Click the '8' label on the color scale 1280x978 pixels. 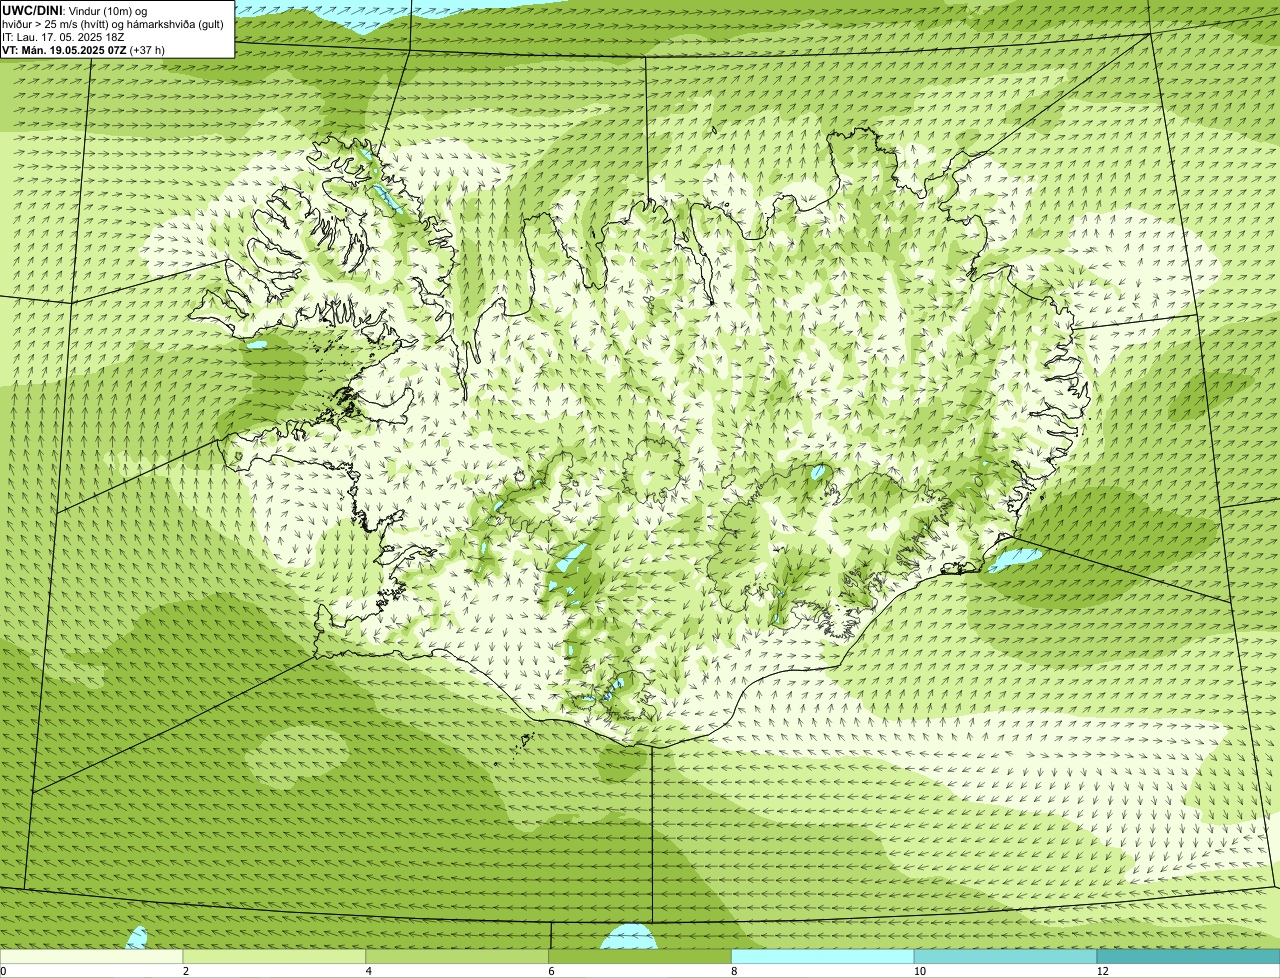[x=734, y=971]
